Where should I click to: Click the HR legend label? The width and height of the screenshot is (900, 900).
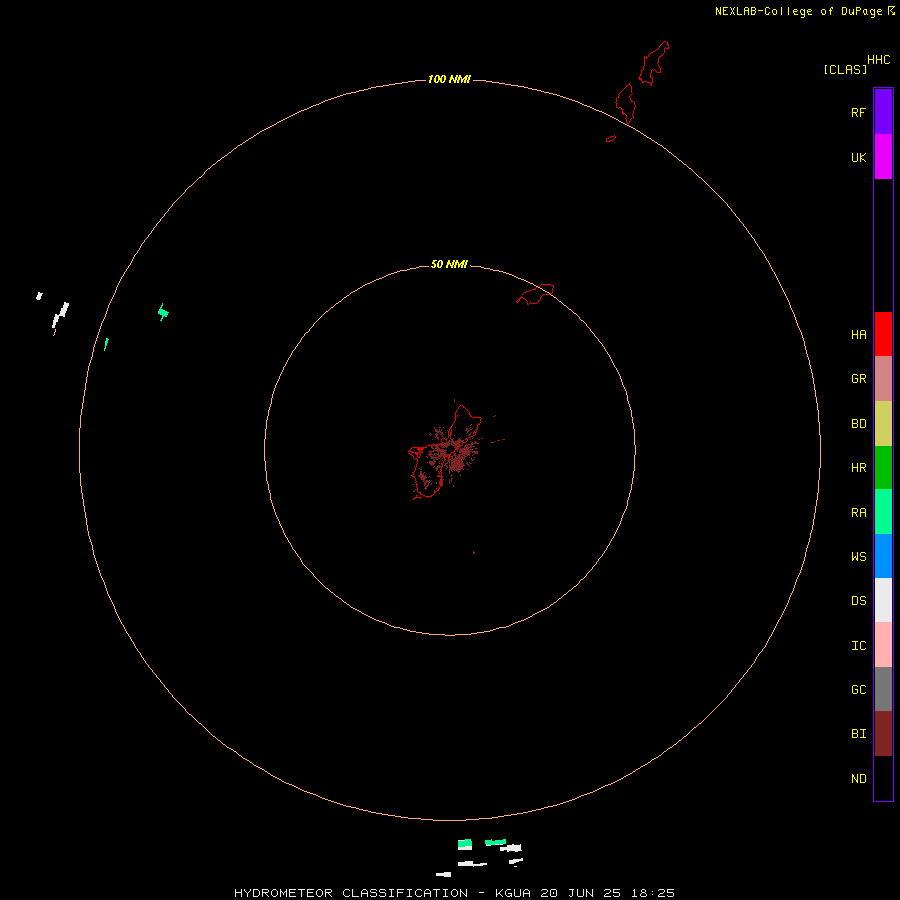pyautogui.click(x=858, y=468)
